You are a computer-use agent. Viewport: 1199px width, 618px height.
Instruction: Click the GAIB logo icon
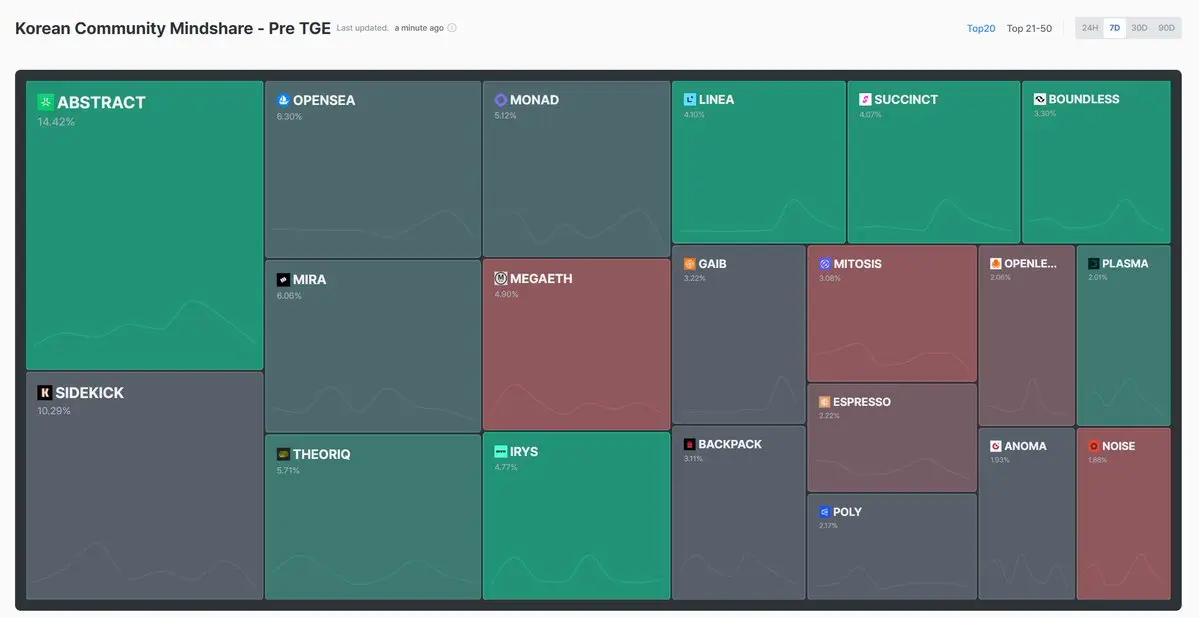[690, 264]
